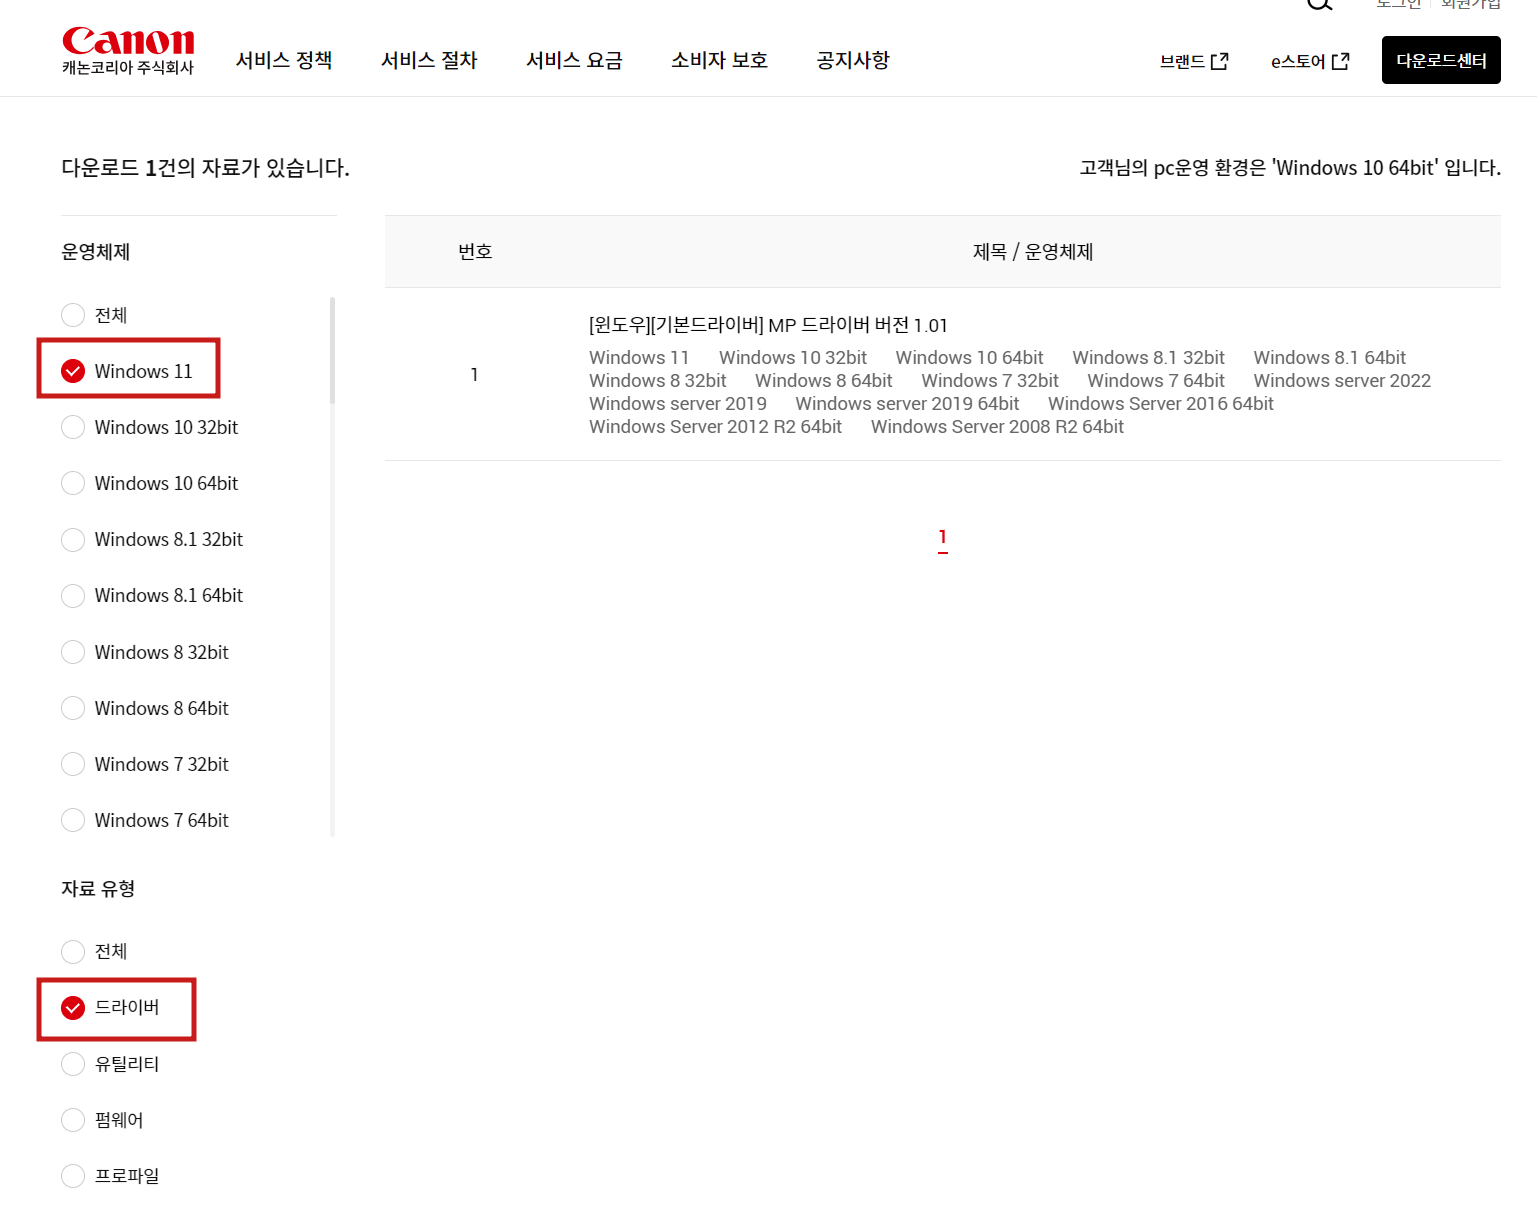Click the 로그인 link
This screenshot has width=1537, height=1228.
1397,3
